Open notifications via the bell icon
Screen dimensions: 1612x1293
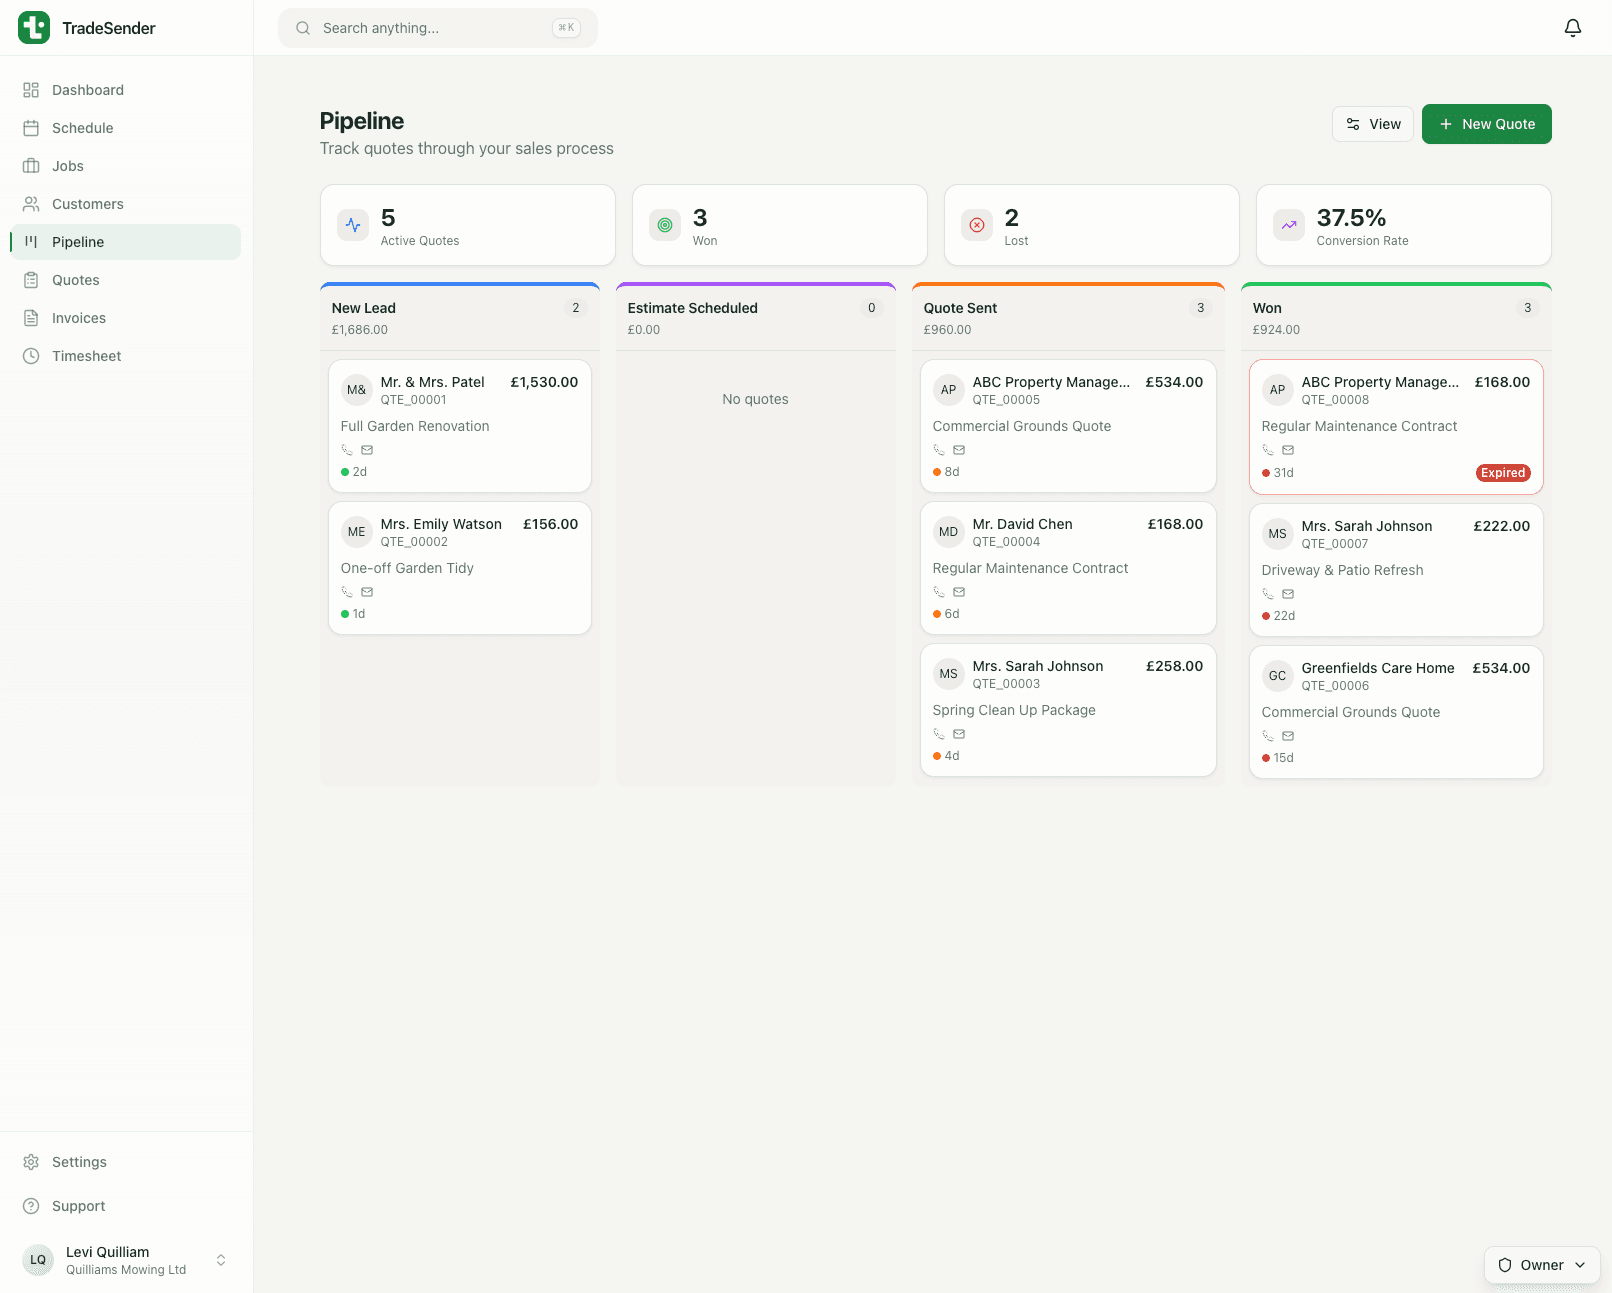coord(1572,27)
